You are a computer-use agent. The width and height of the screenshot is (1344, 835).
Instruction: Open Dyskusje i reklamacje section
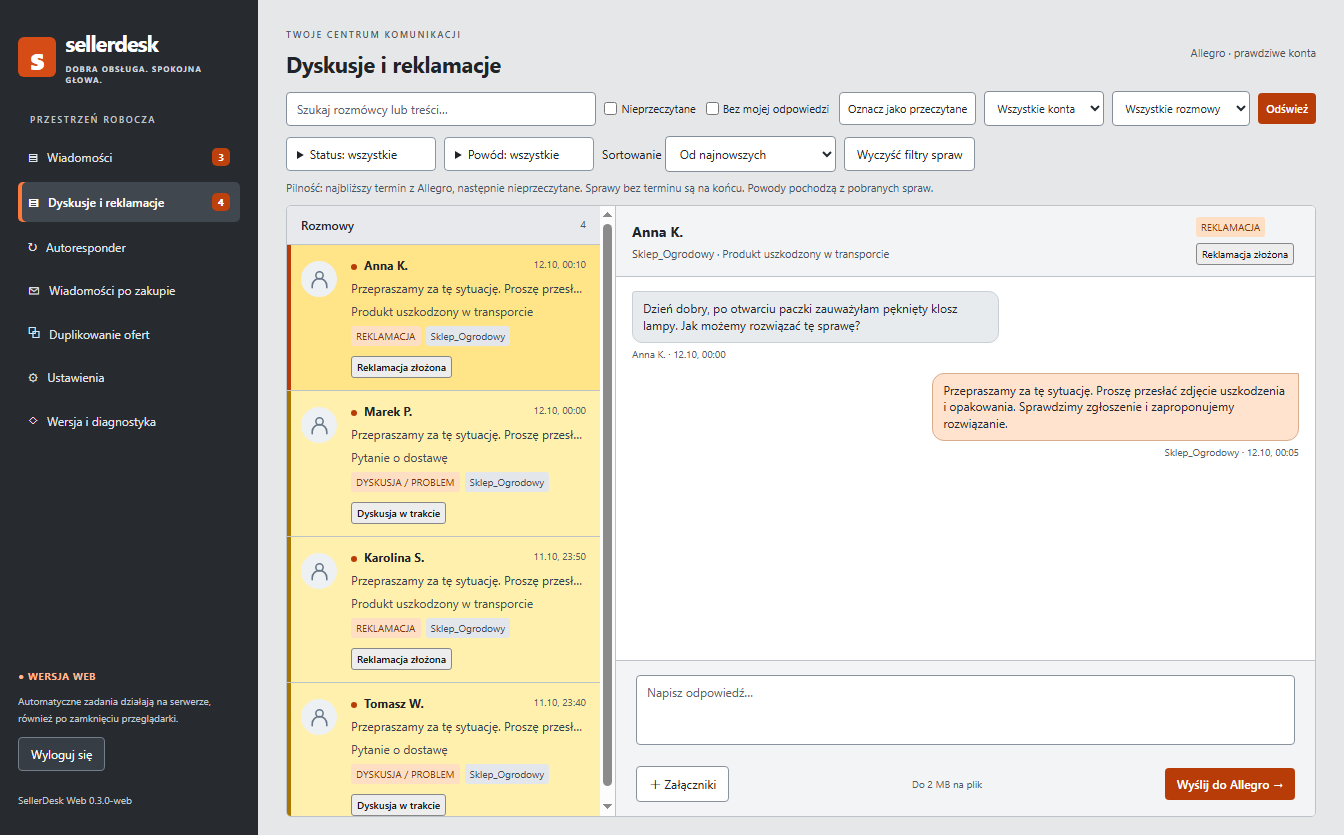[x=129, y=202]
